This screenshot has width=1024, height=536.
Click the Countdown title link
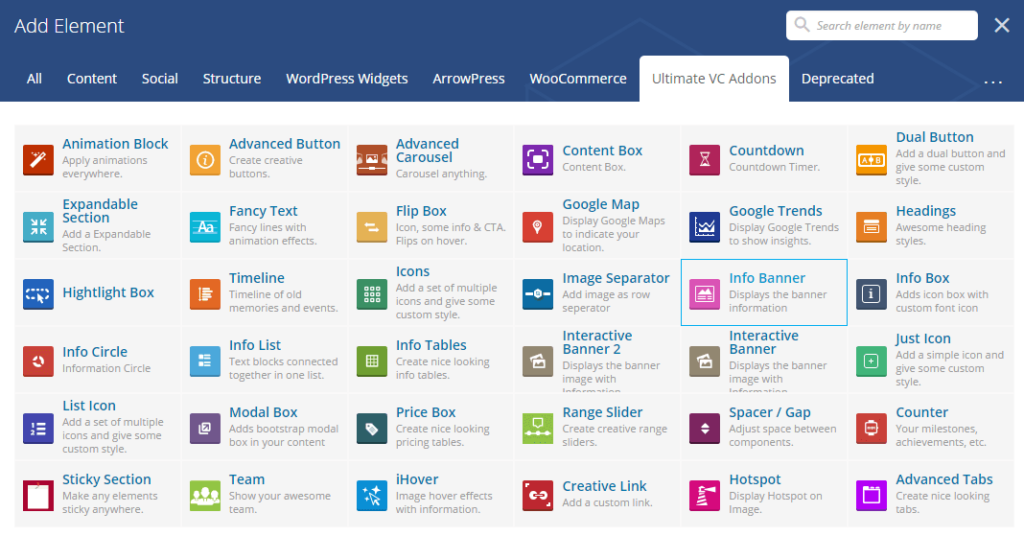(x=766, y=150)
